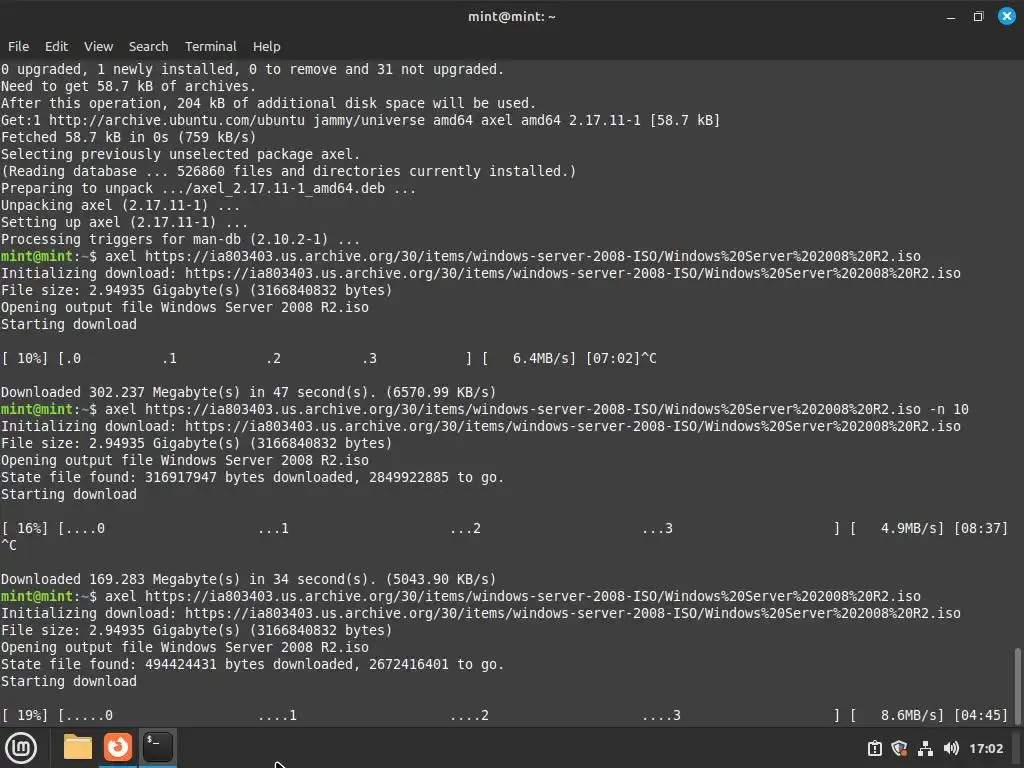The width and height of the screenshot is (1024, 768).
Task: Click 'Downloaded 169.283 Megabyte(s) in 34 second(s)' line
Action: pyautogui.click(x=248, y=579)
